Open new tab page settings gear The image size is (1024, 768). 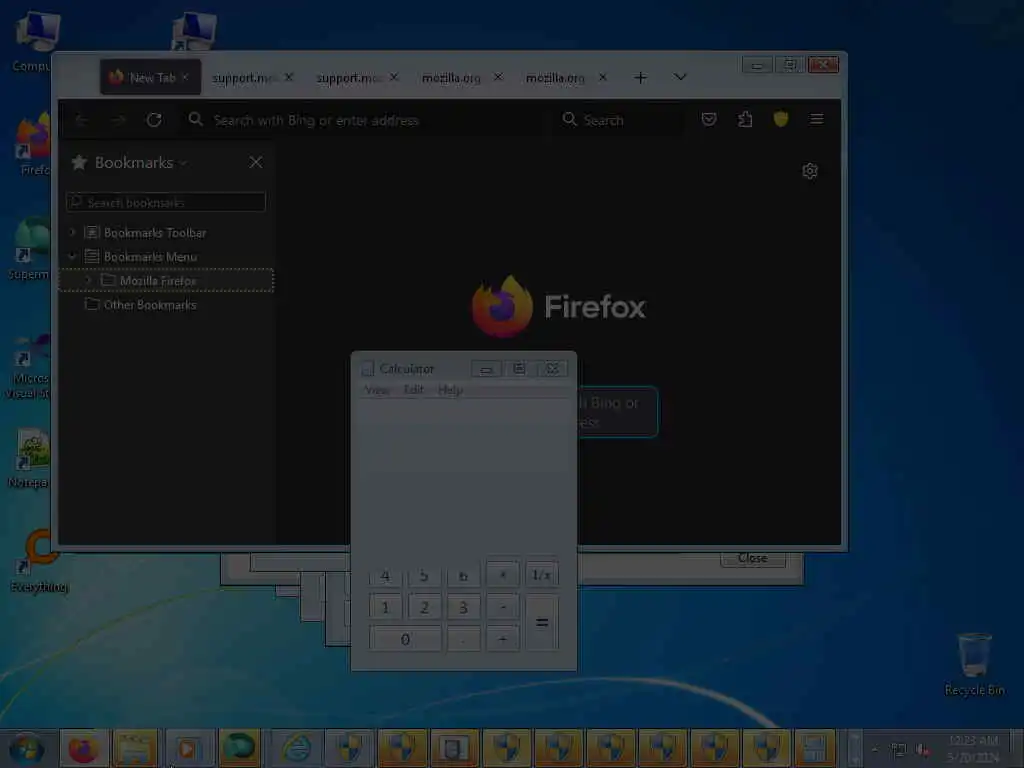point(810,171)
